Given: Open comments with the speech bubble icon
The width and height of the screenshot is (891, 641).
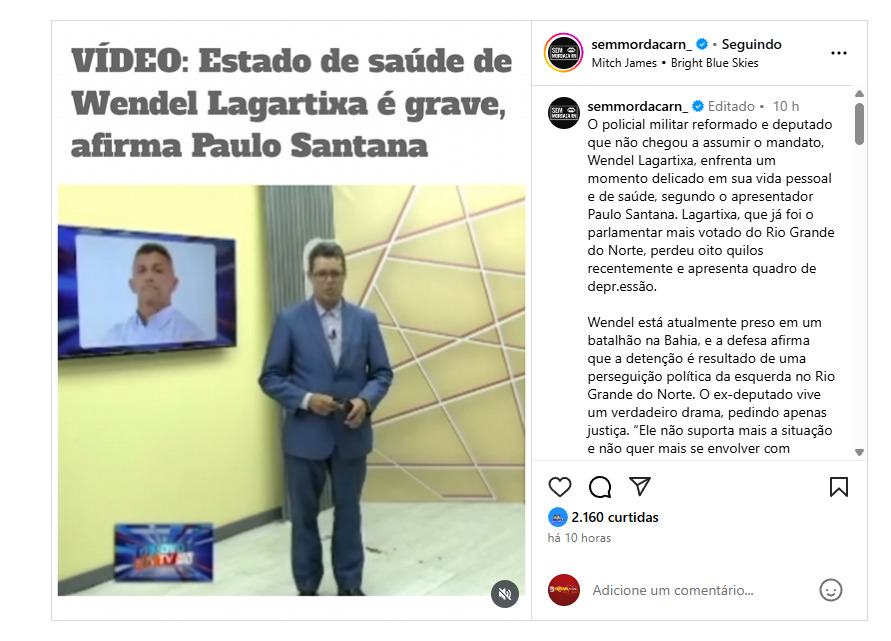Looking at the screenshot, I should (600, 487).
